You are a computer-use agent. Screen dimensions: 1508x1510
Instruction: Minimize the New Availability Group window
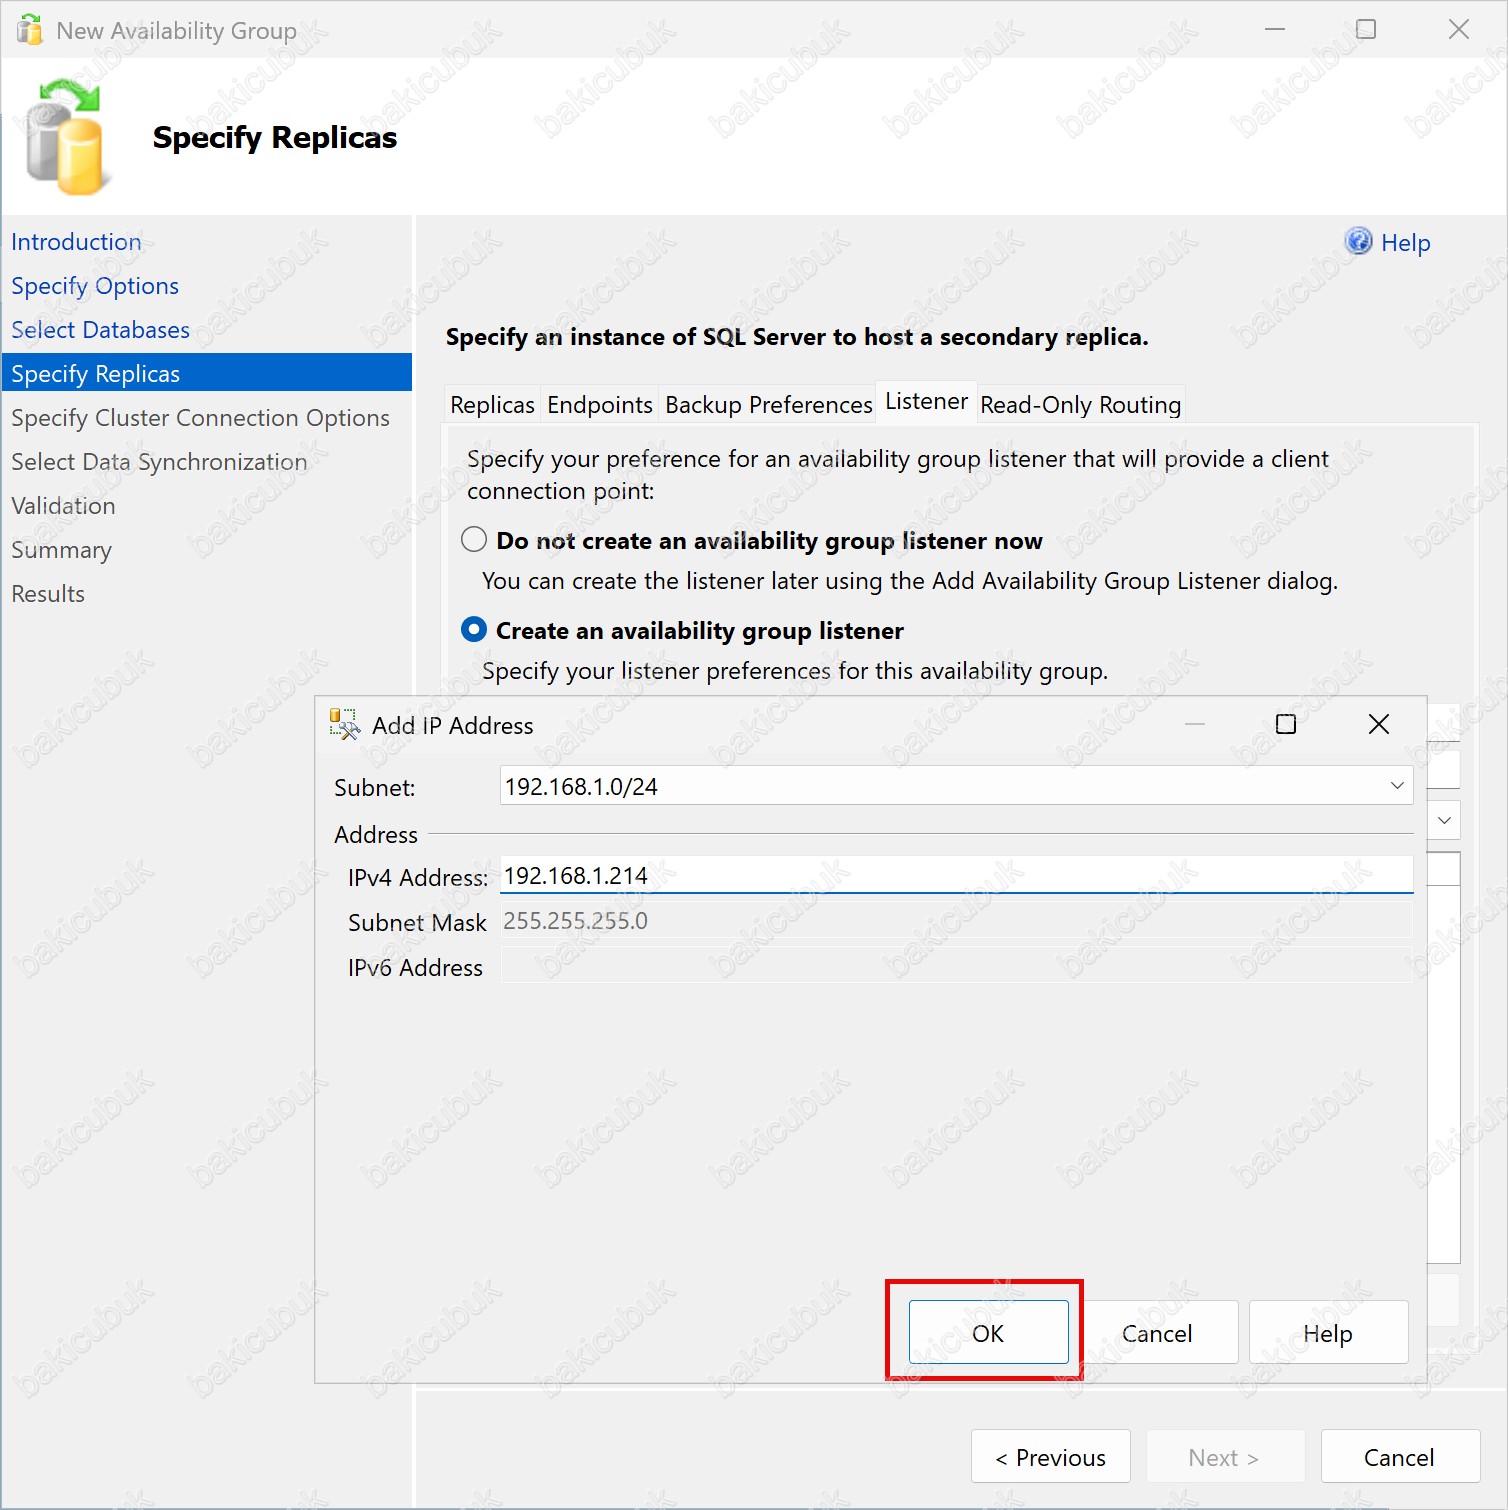[1274, 29]
